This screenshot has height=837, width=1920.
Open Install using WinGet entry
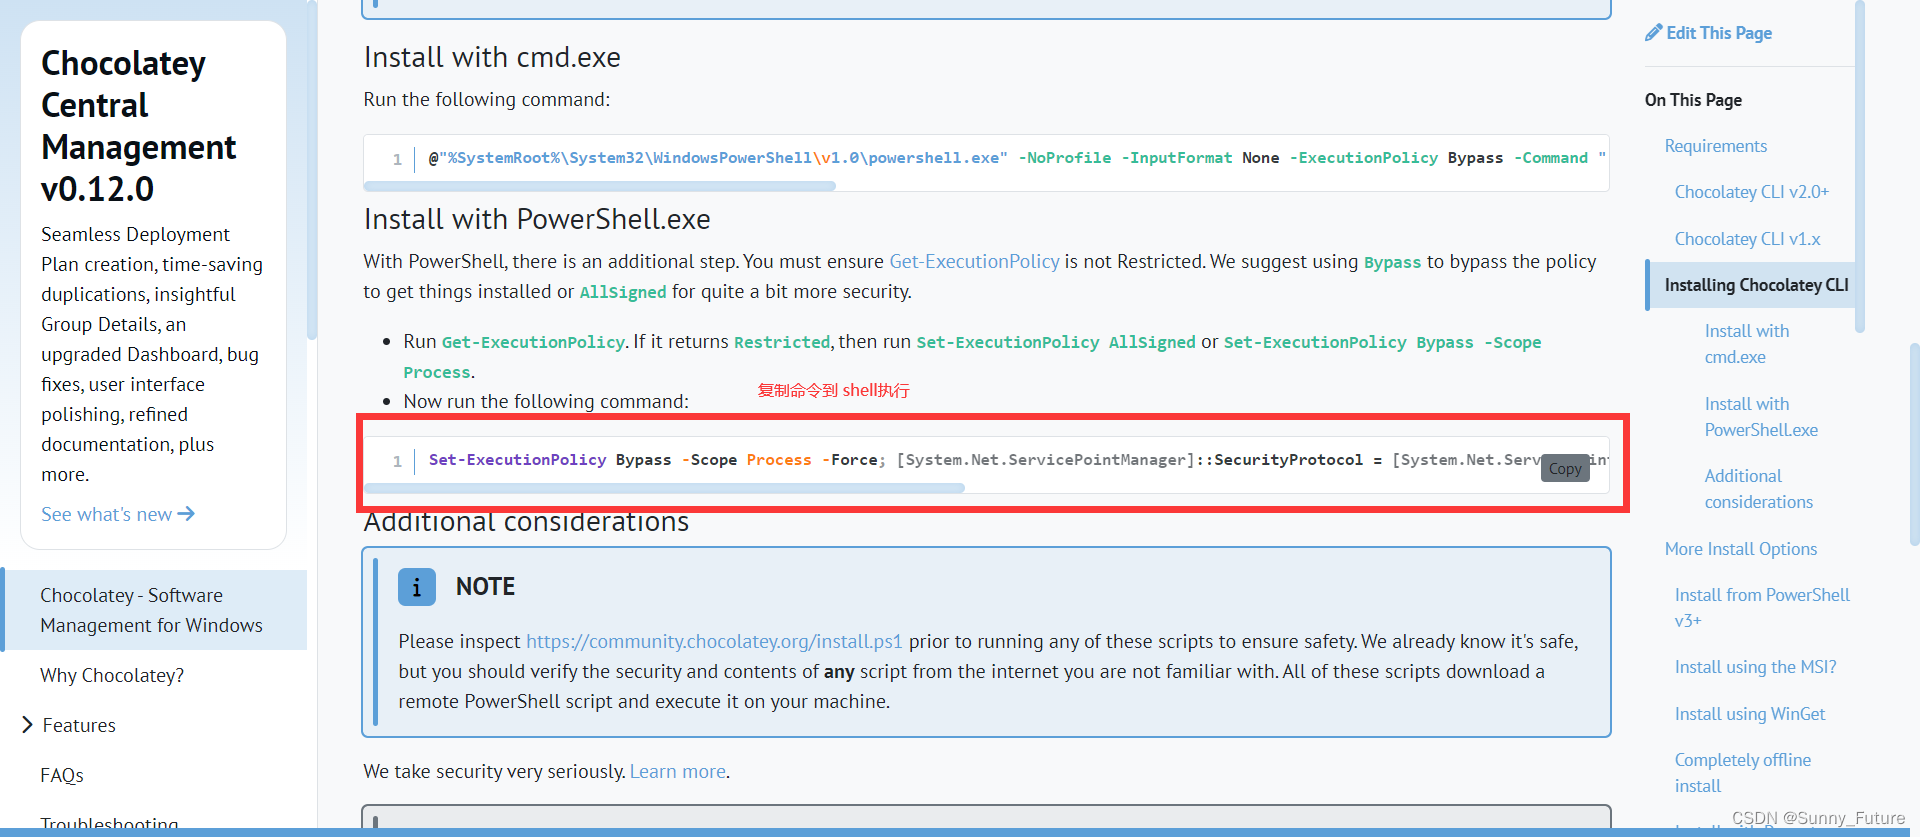pos(1750,714)
